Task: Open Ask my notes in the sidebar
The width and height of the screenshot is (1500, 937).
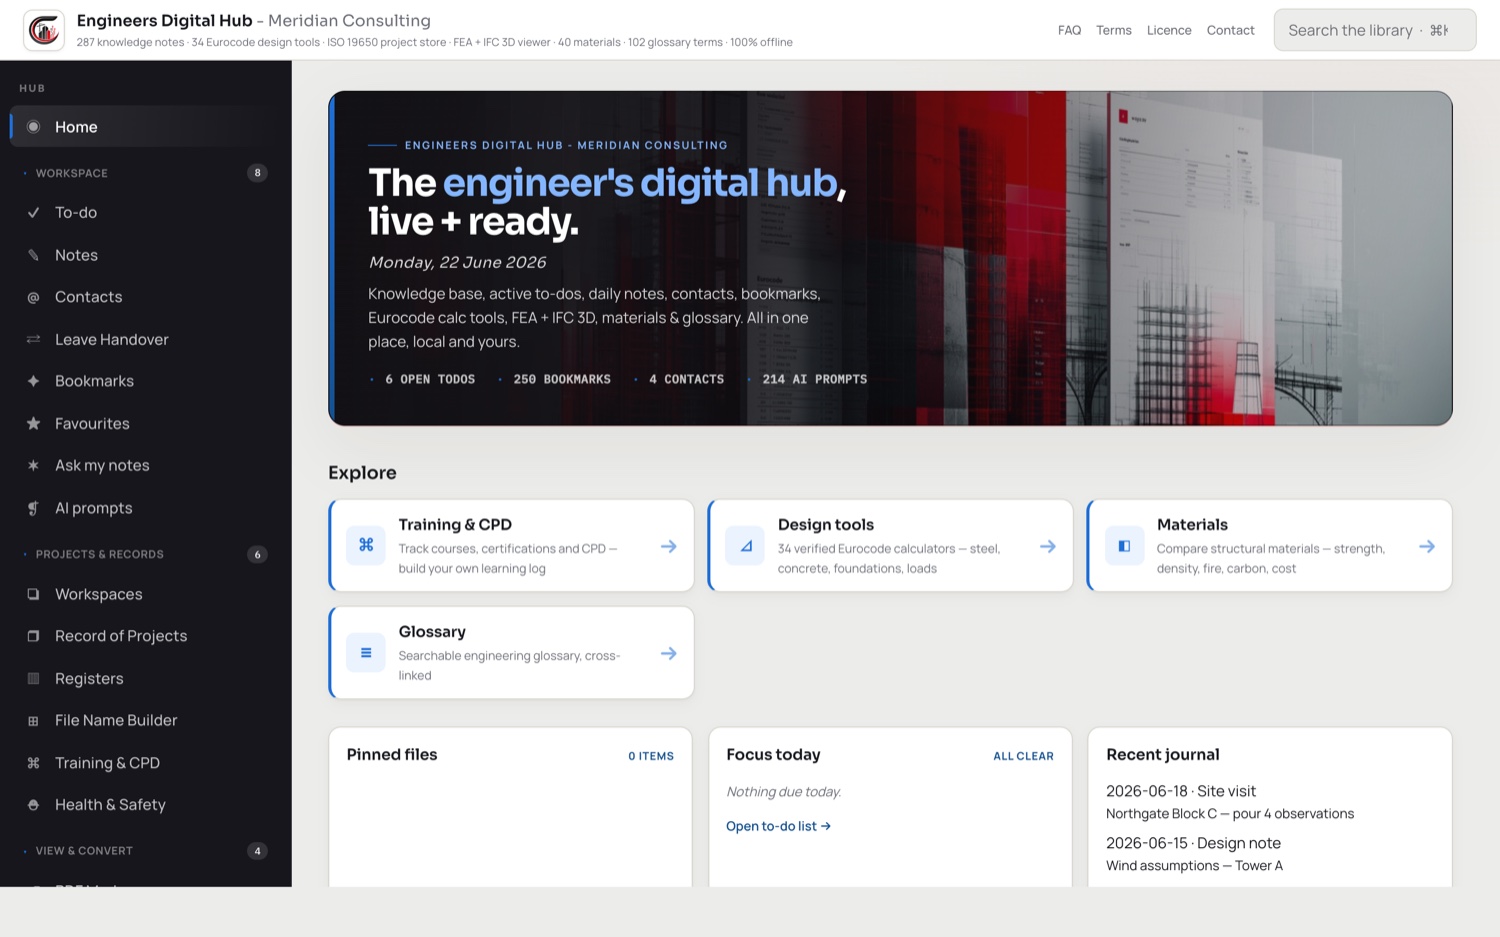Action: point(146,465)
